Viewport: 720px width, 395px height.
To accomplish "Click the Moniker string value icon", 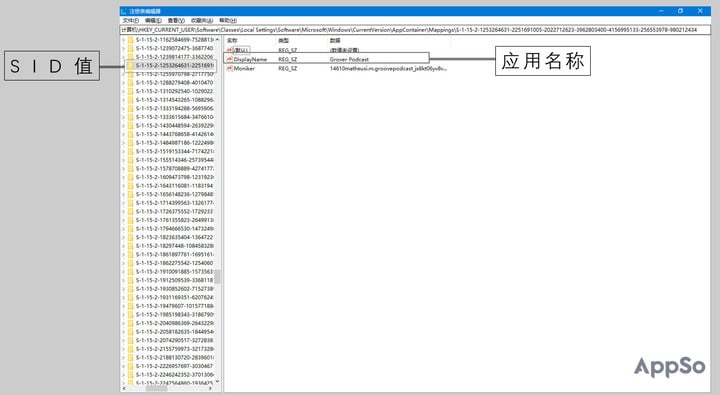I will (x=230, y=68).
